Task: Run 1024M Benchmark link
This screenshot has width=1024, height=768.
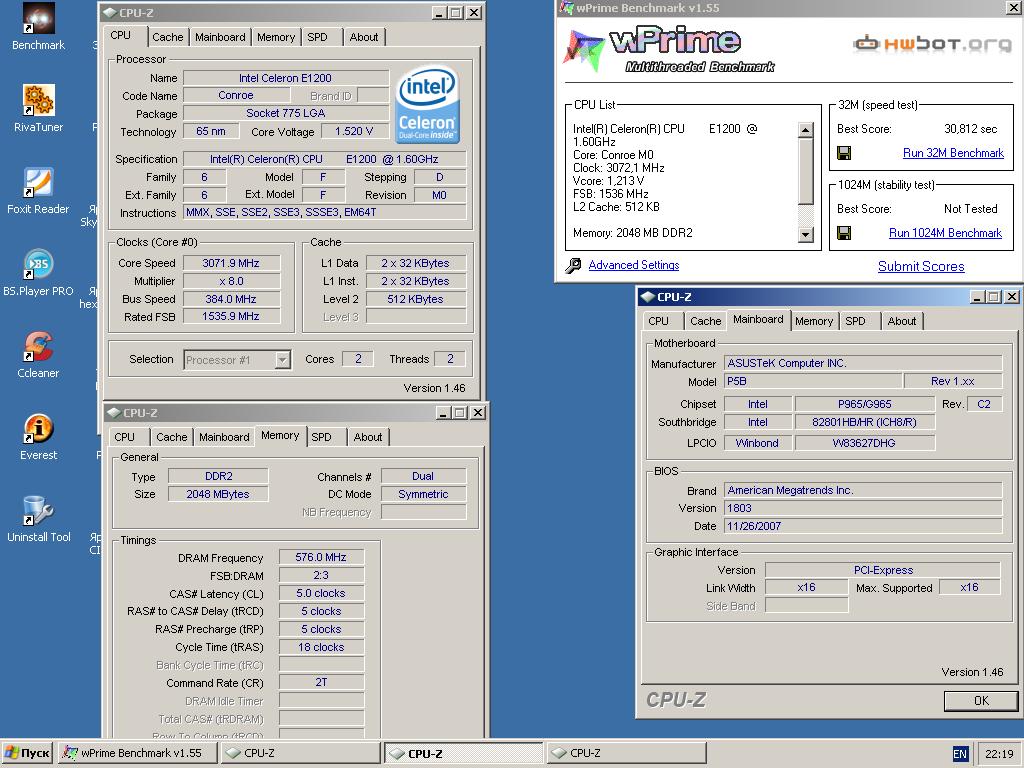Action: pyautogui.click(x=945, y=233)
